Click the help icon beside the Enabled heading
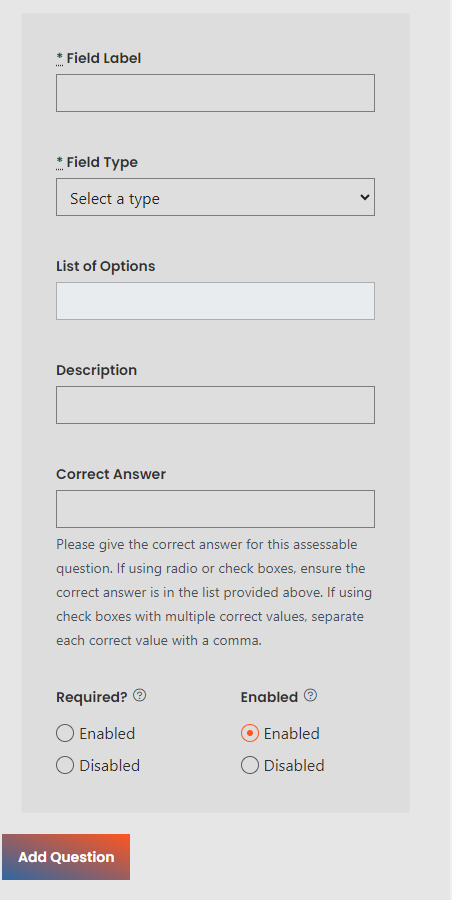 tap(310, 696)
